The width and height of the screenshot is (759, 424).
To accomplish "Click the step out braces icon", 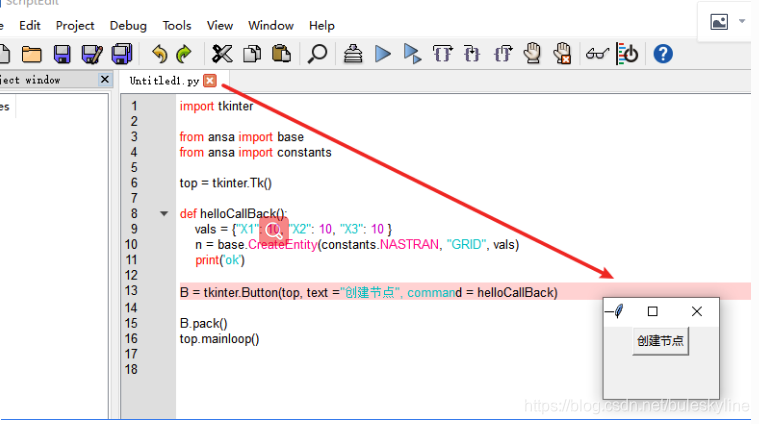I will point(503,54).
